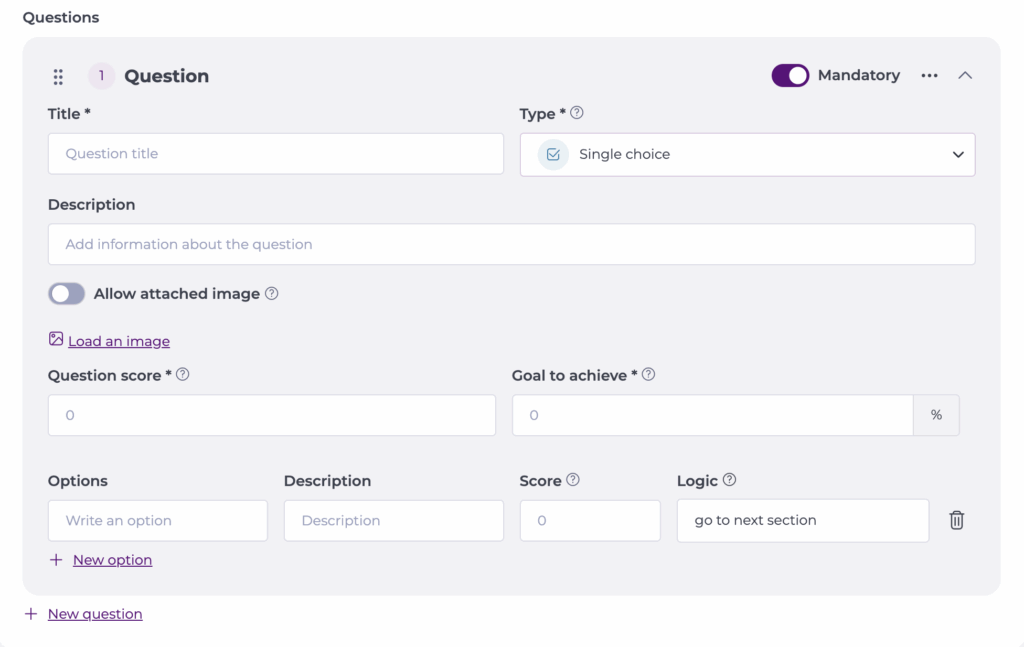Click help icon beside Goal to achieve
The width and height of the screenshot is (1024, 647).
[x=648, y=375]
